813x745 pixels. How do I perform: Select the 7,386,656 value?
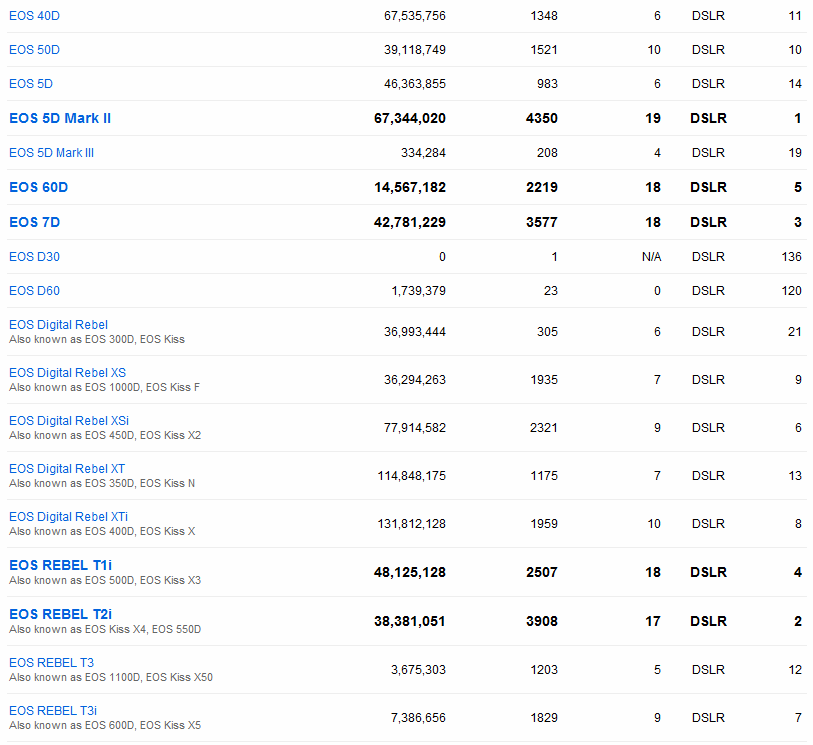[418, 718]
